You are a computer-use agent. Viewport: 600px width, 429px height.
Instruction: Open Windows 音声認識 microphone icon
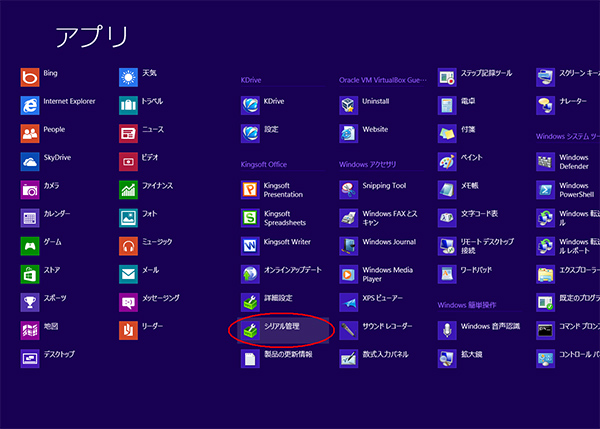tap(447, 330)
